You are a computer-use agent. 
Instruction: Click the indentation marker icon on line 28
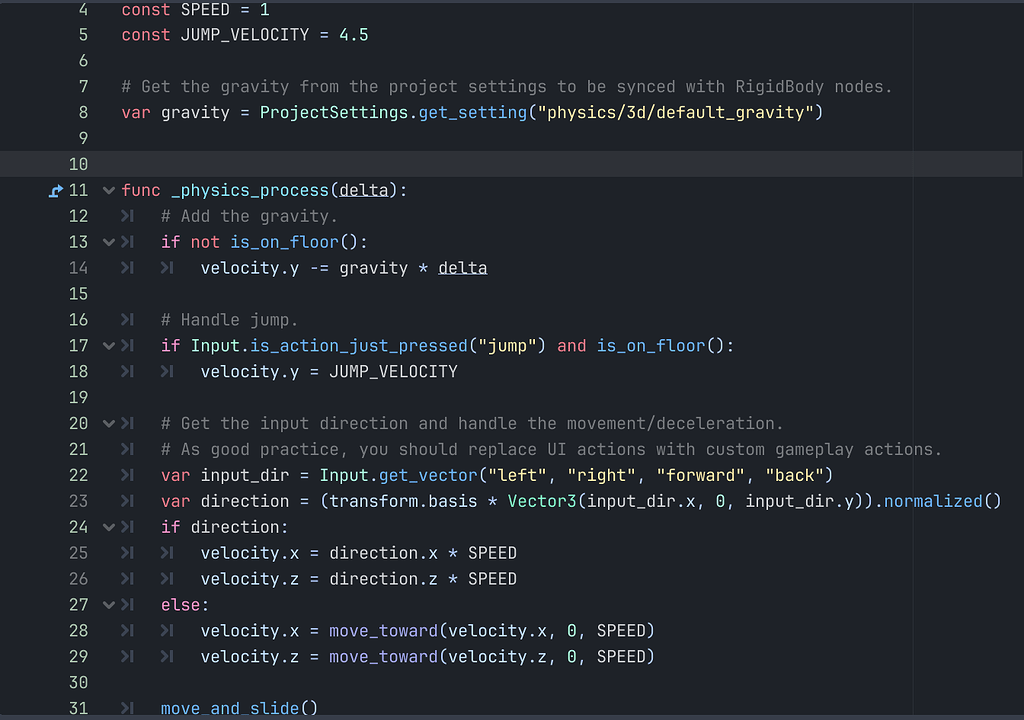pos(127,630)
